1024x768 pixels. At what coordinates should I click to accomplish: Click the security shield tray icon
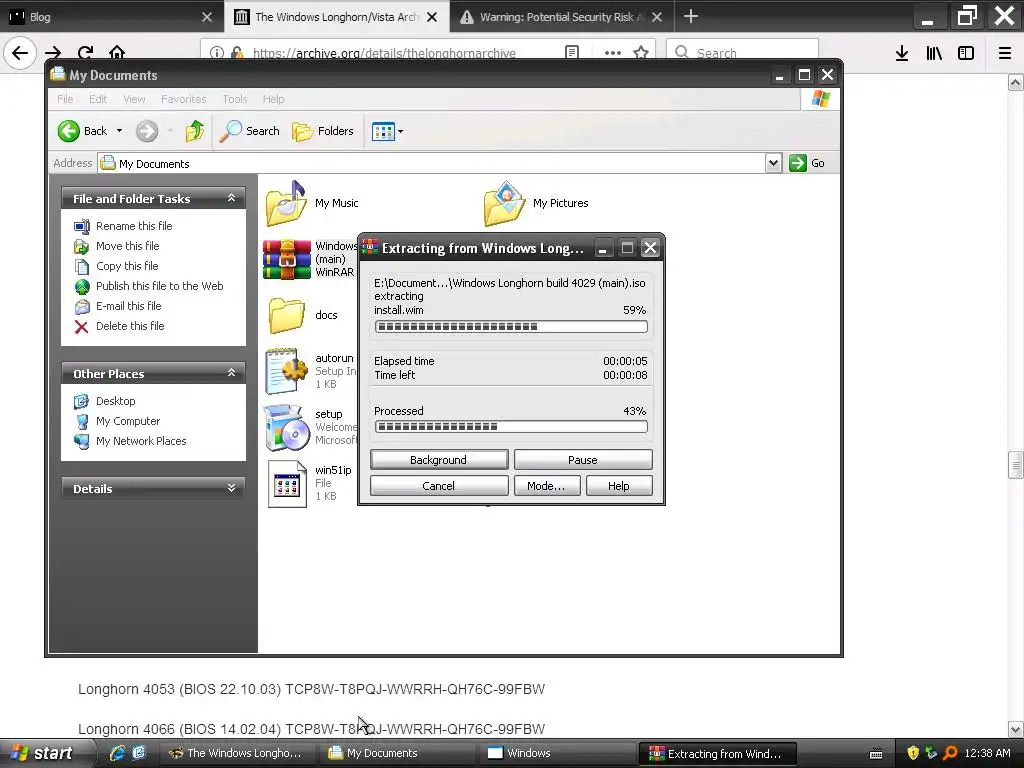click(x=913, y=753)
